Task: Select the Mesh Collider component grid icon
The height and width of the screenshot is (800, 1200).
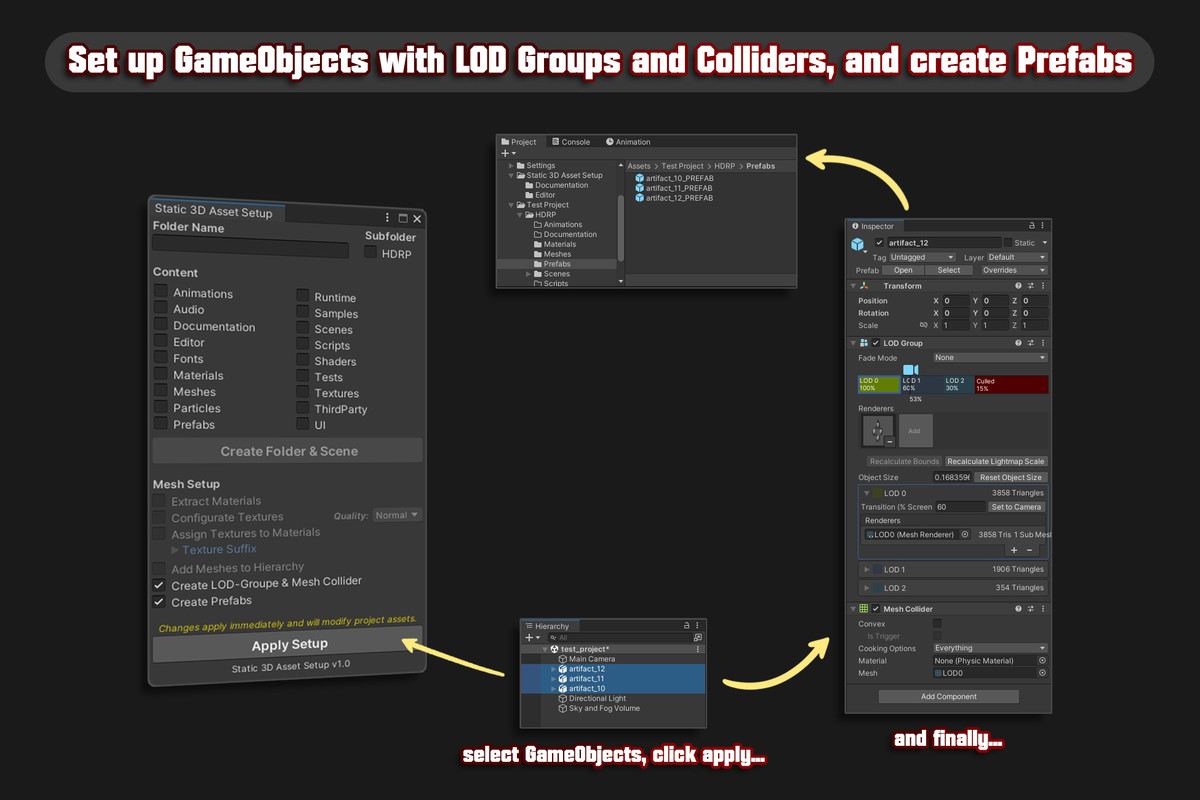Action: coord(864,609)
